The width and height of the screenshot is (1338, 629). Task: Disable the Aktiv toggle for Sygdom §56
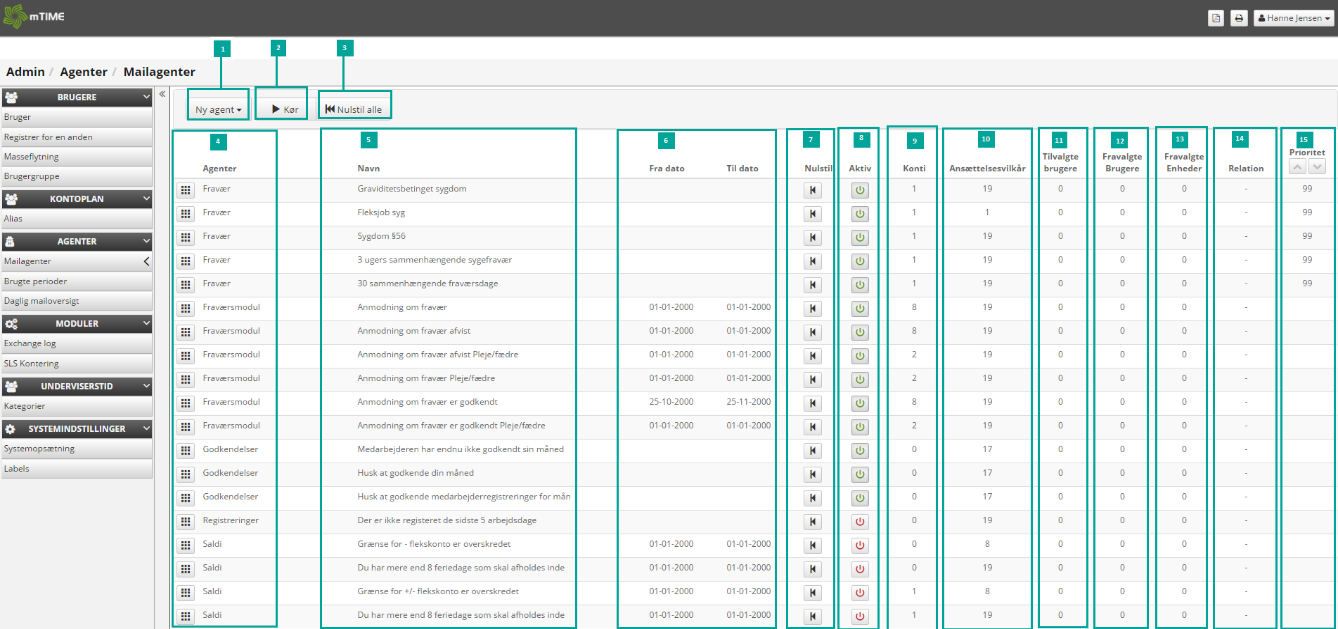(x=859, y=237)
